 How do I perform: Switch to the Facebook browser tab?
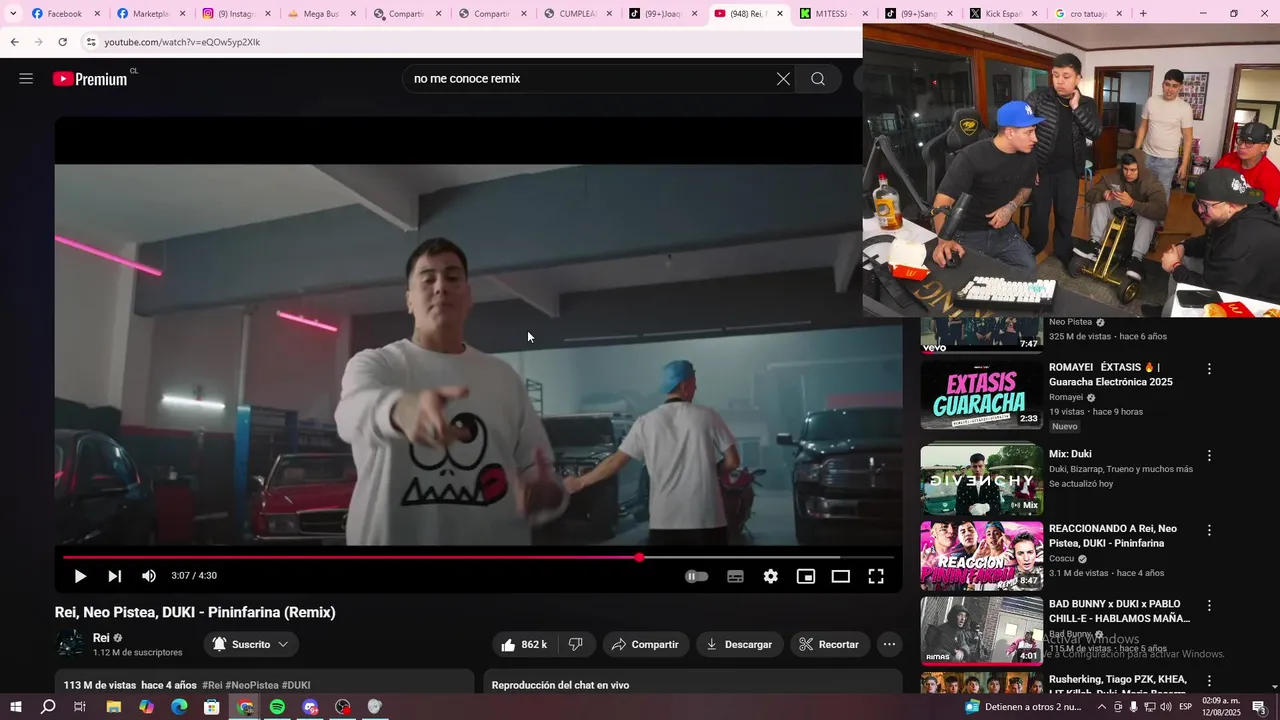coord(66,14)
